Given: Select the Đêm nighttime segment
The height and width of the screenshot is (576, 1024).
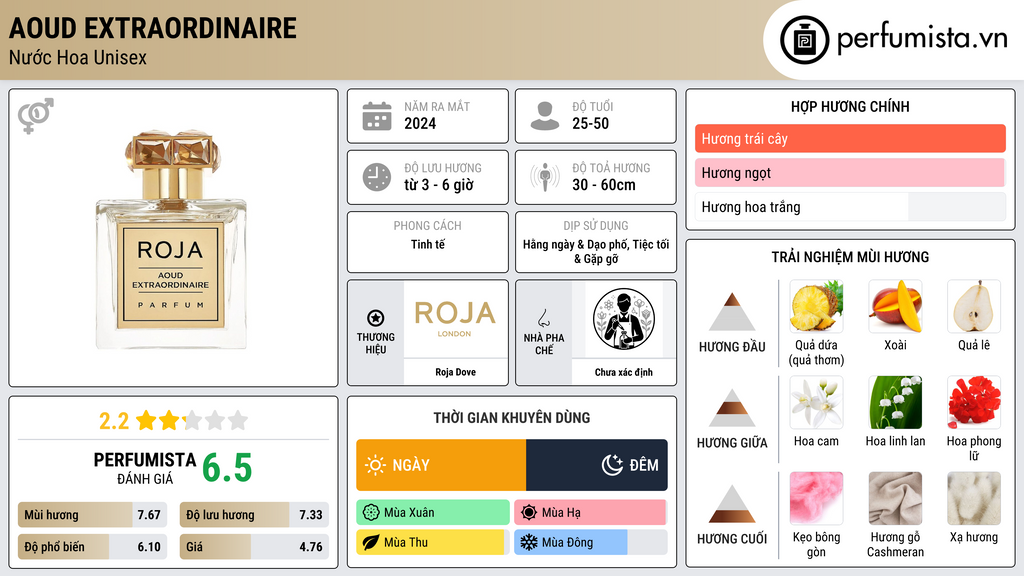Looking at the screenshot, I should point(597,465).
